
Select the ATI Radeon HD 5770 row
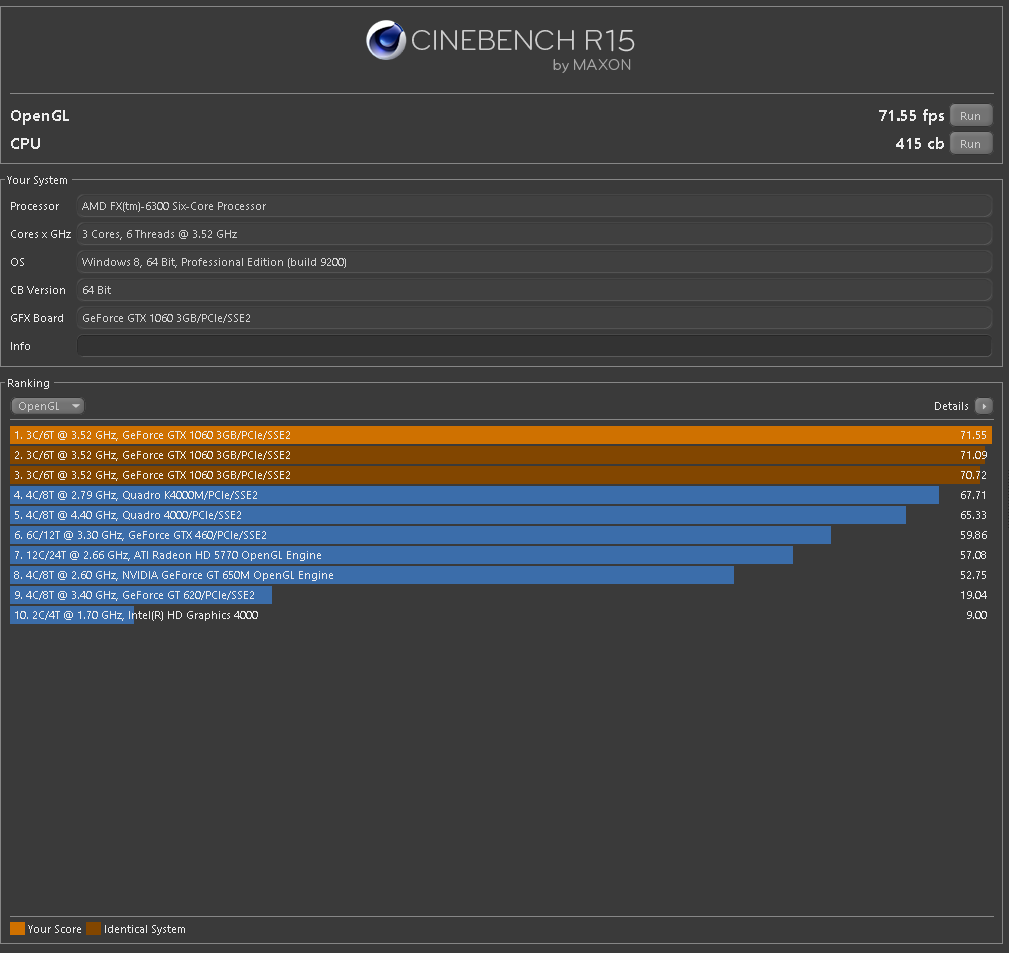point(501,555)
